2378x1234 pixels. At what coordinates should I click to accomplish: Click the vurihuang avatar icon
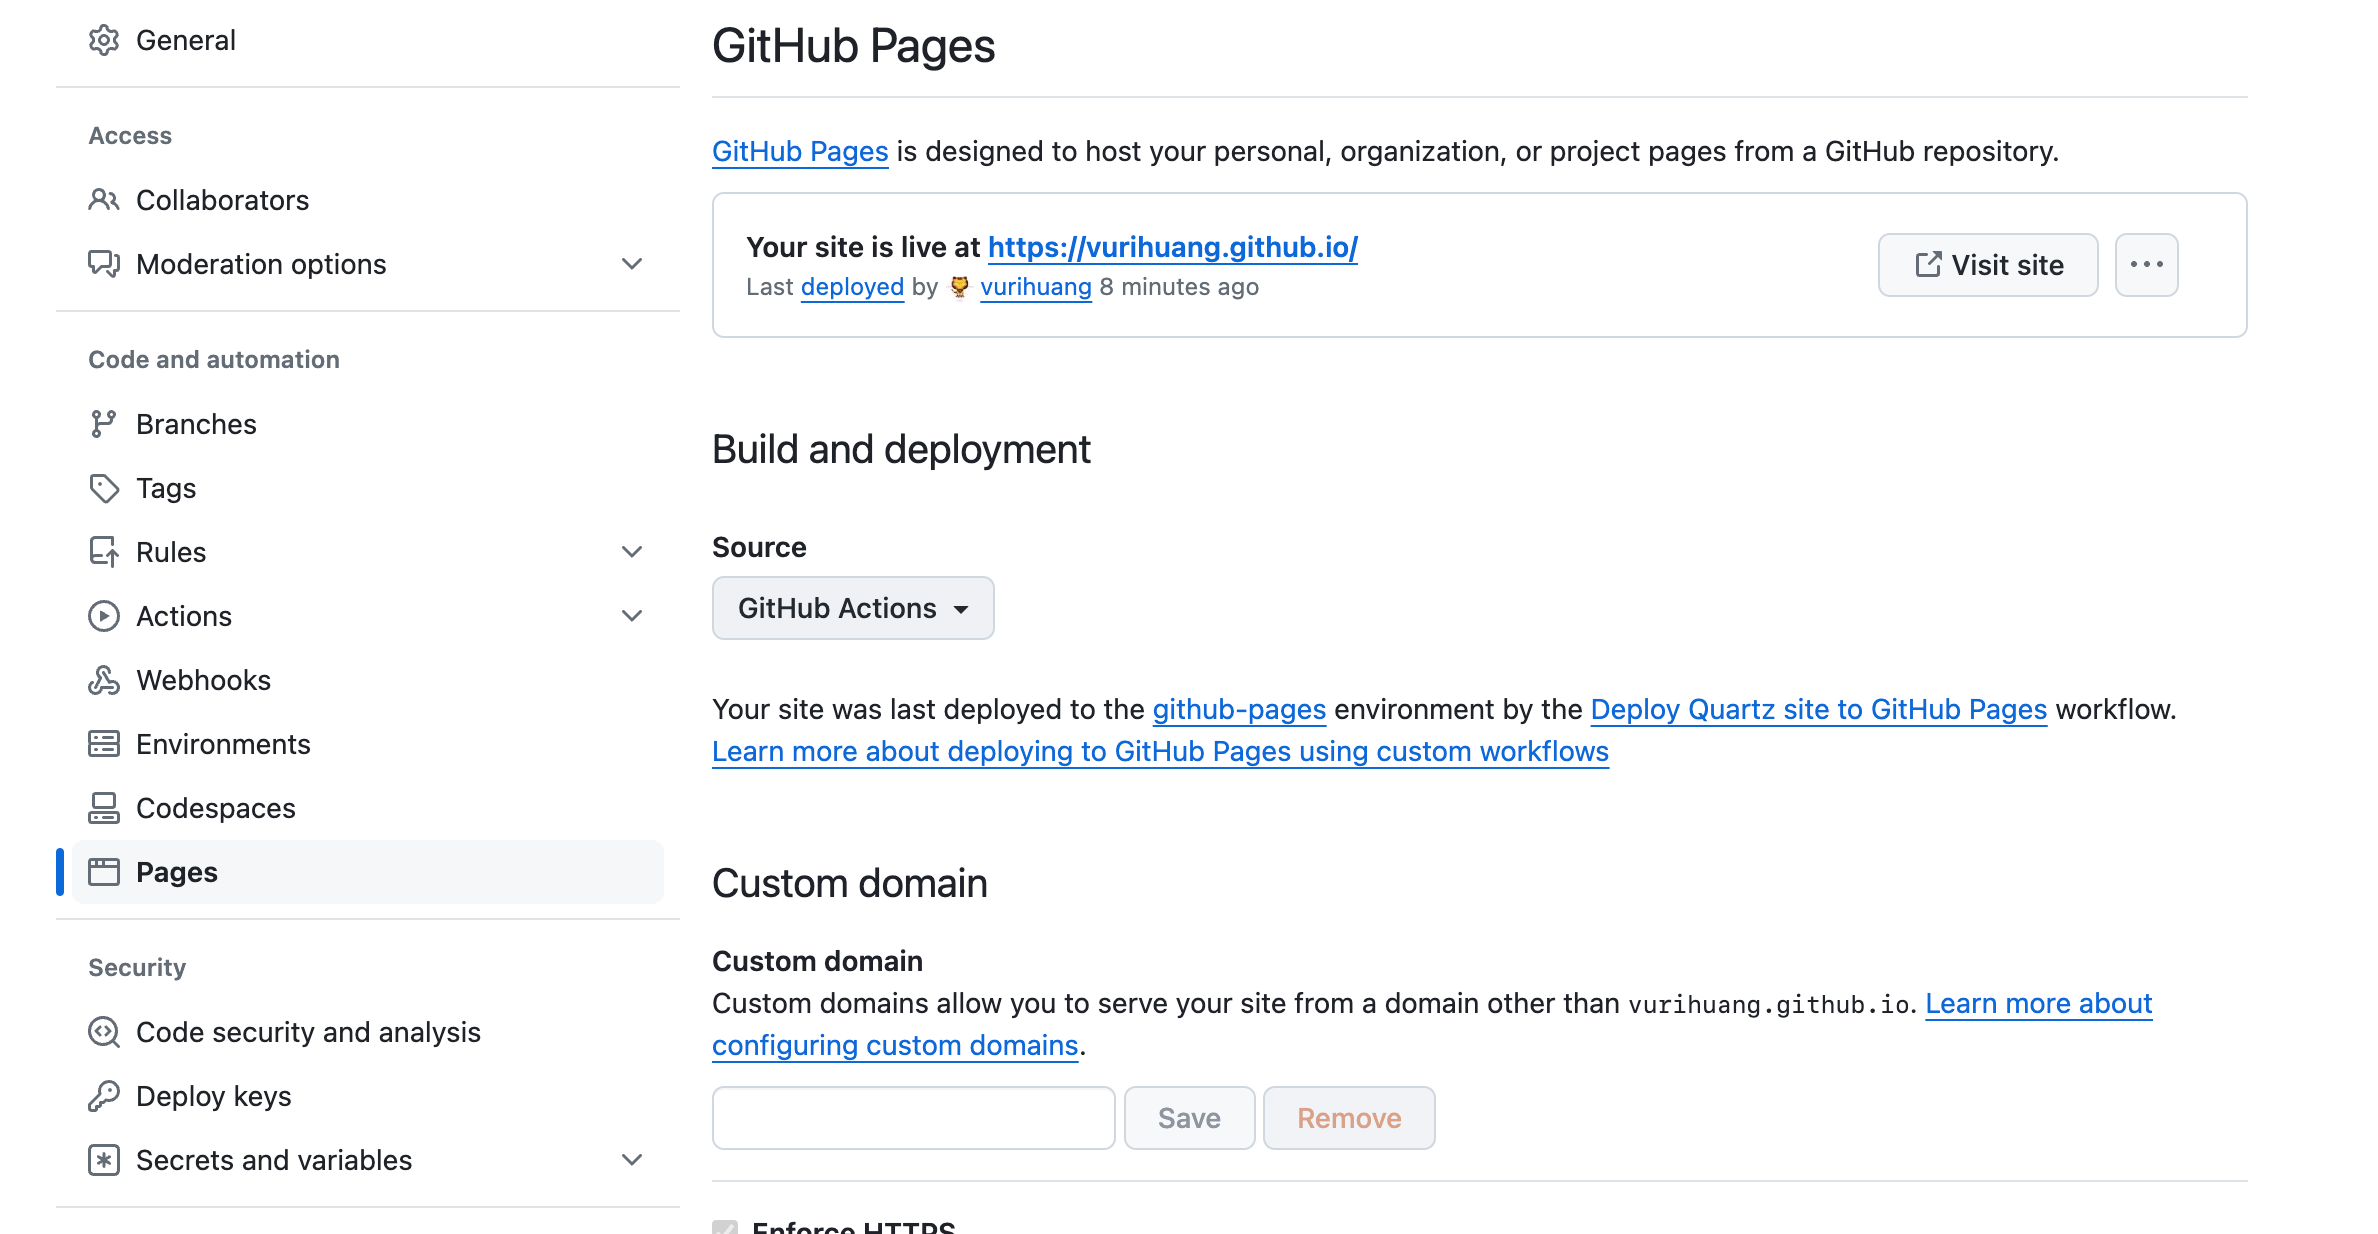(x=959, y=287)
